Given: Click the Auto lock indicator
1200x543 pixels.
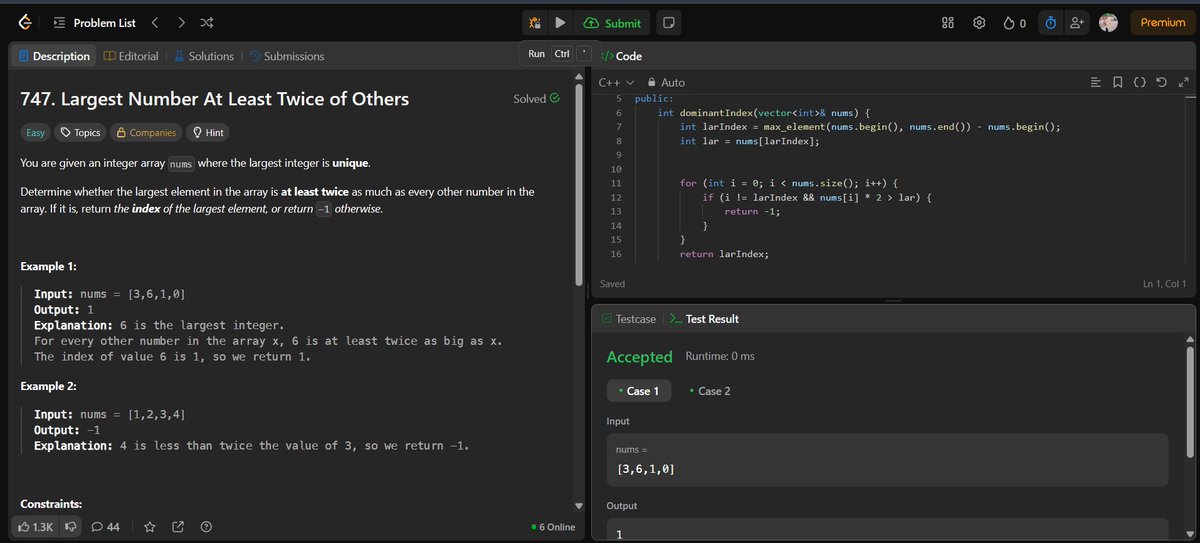Looking at the screenshot, I should click(666, 82).
